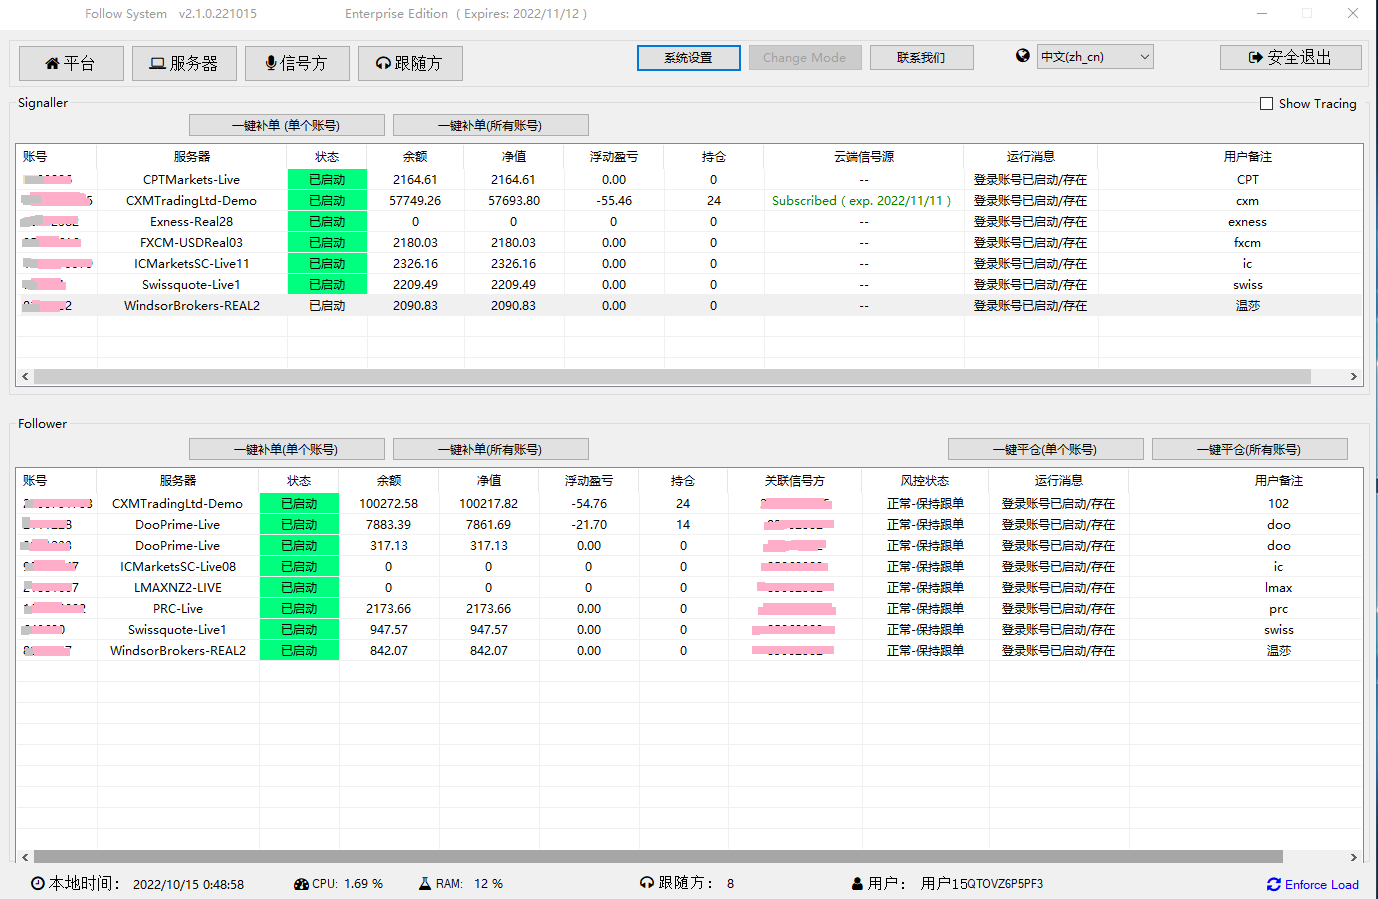Viewport: 1378px width, 899px height.
Task: Enable the Show Tracing checkbox
Action: coord(1266,104)
